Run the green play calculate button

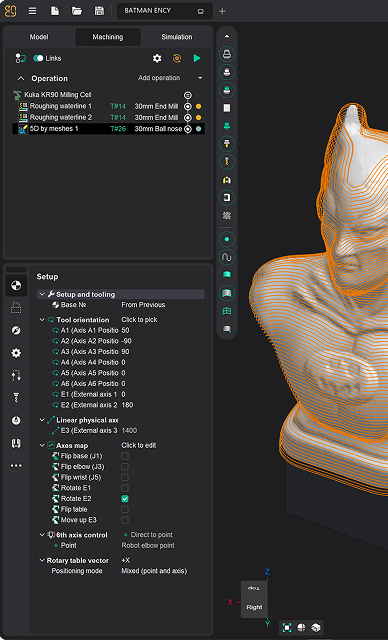[197, 58]
